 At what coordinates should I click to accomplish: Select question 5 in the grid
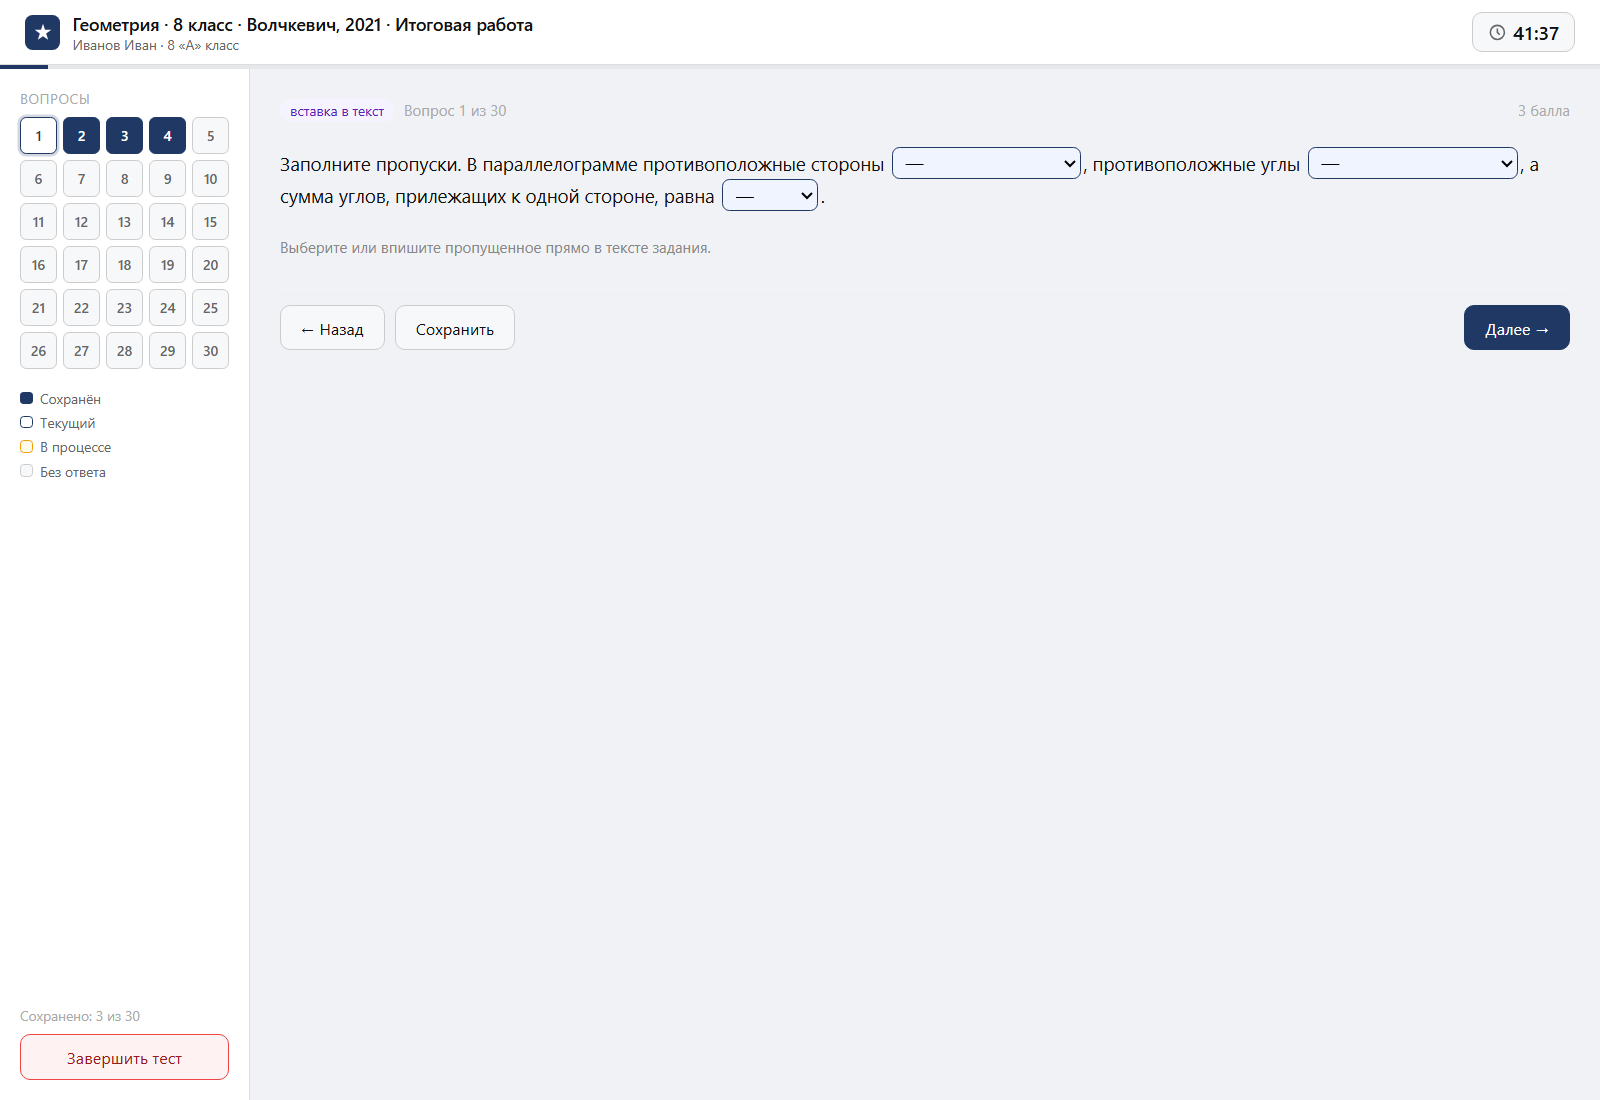point(210,136)
